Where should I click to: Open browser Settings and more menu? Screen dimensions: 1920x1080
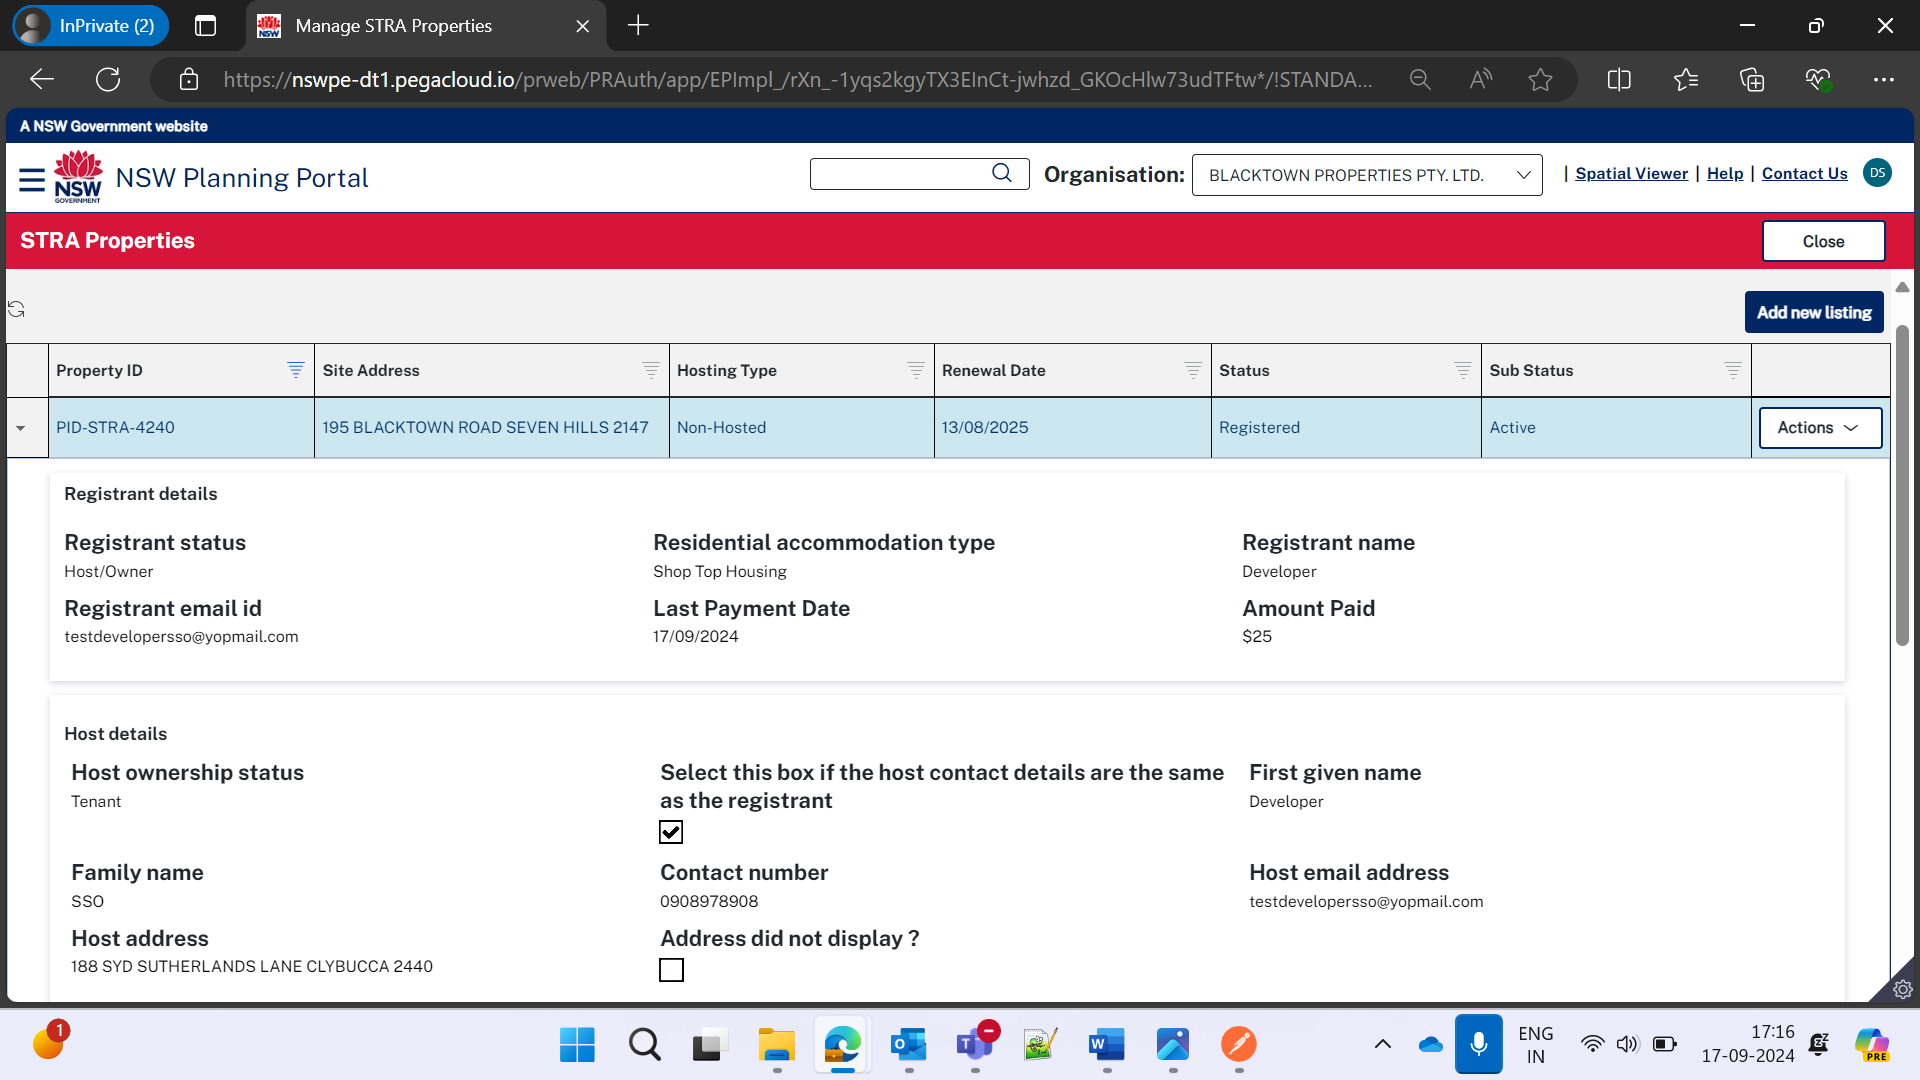(1884, 80)
